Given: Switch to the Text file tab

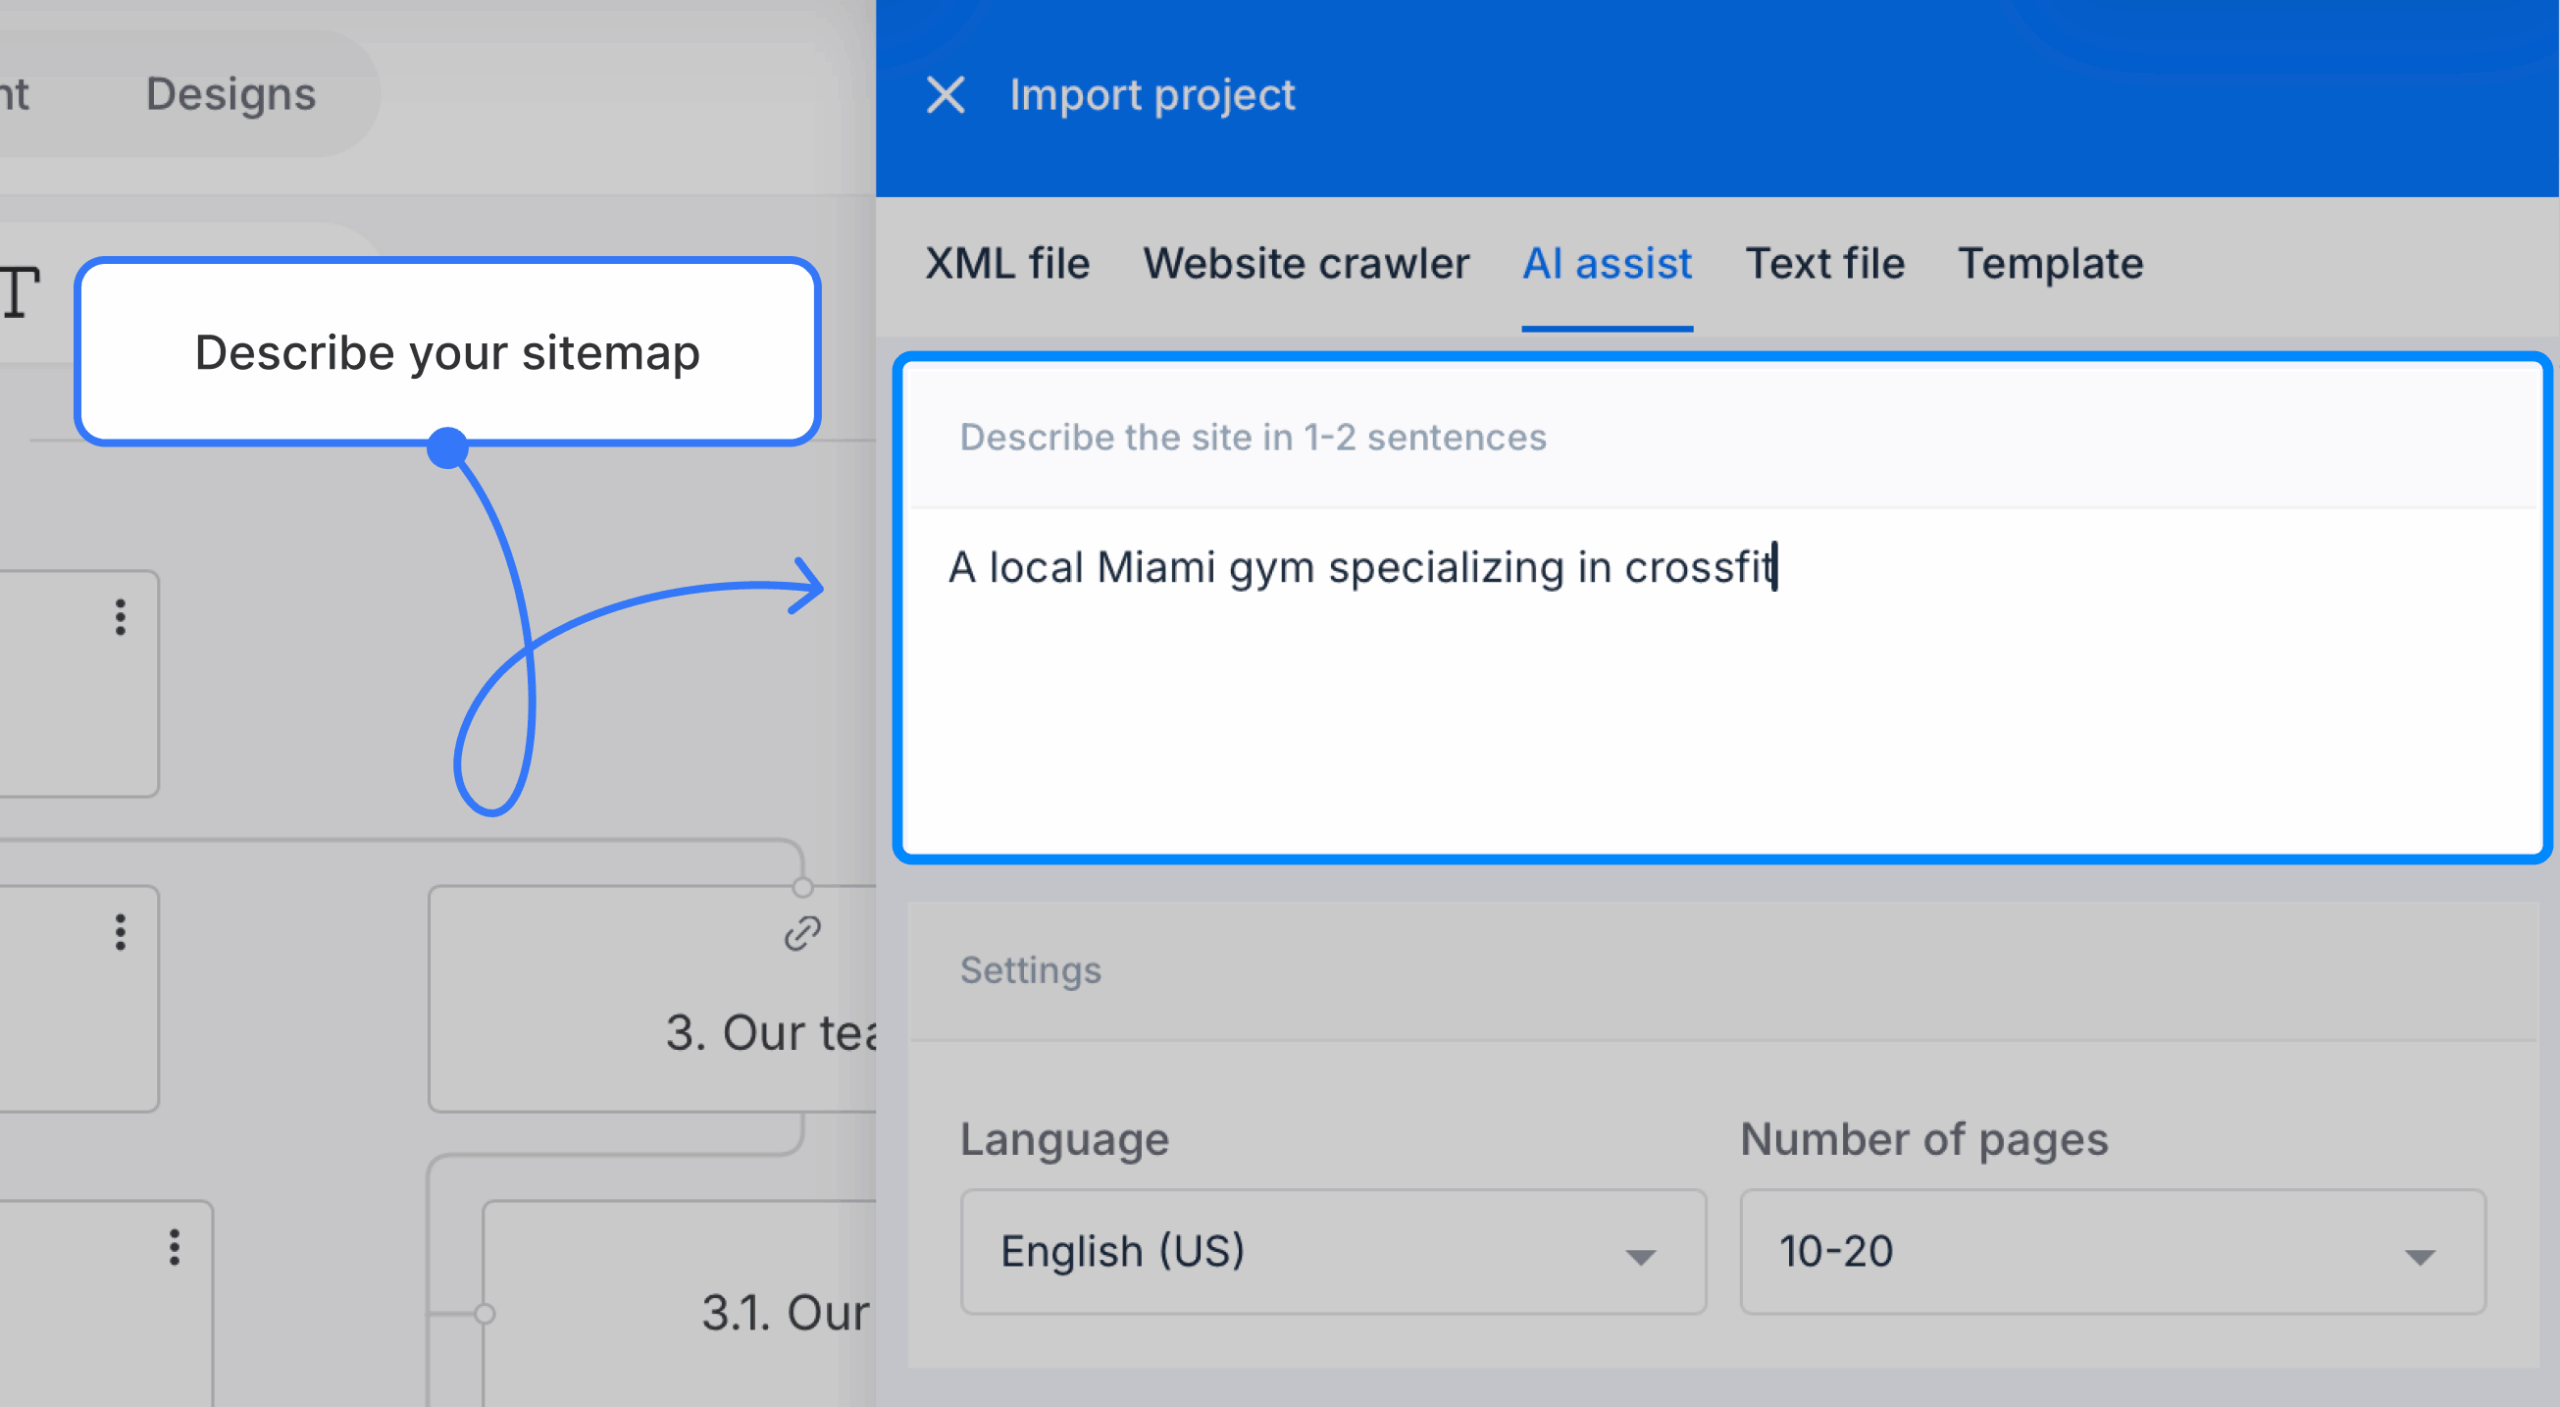Looking at the screenshot, I should (1825, 264).
